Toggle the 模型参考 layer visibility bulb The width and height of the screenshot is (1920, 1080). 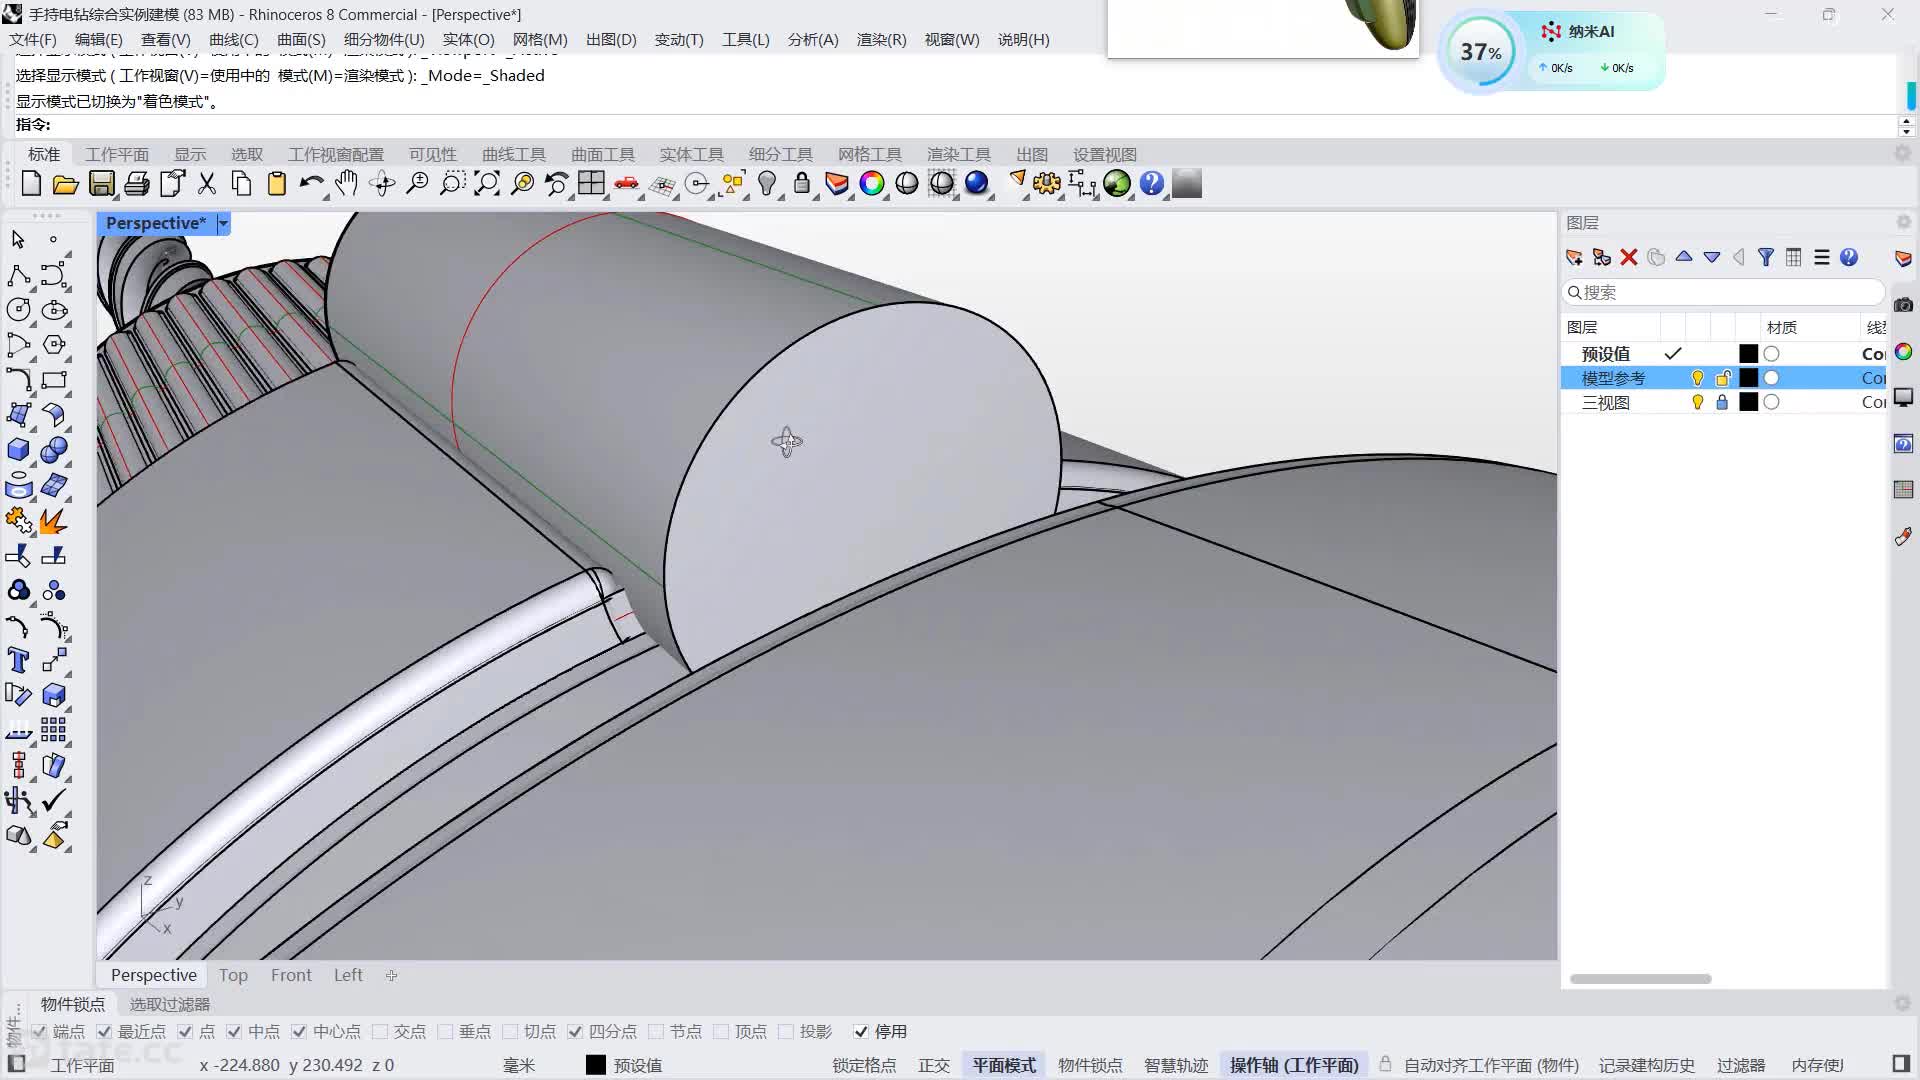[x=1697, y=378]
